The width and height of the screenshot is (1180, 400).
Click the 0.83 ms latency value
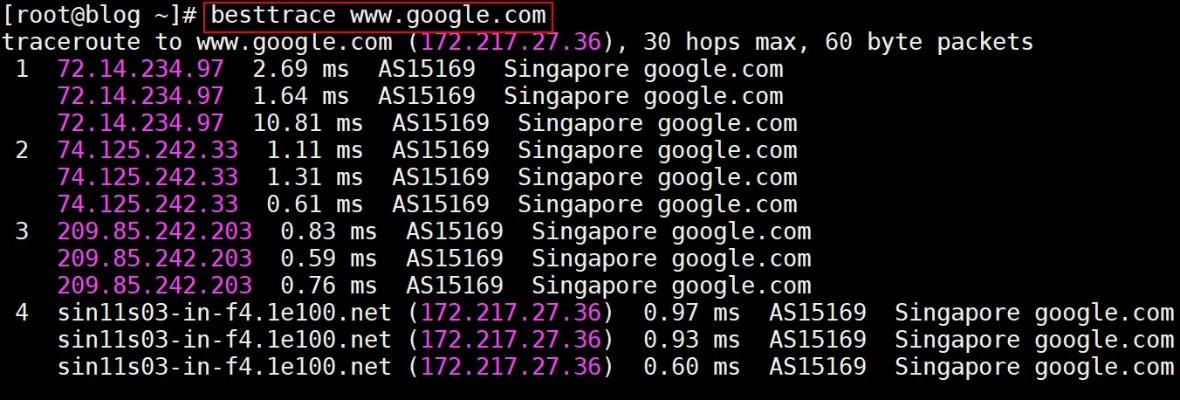329,232
